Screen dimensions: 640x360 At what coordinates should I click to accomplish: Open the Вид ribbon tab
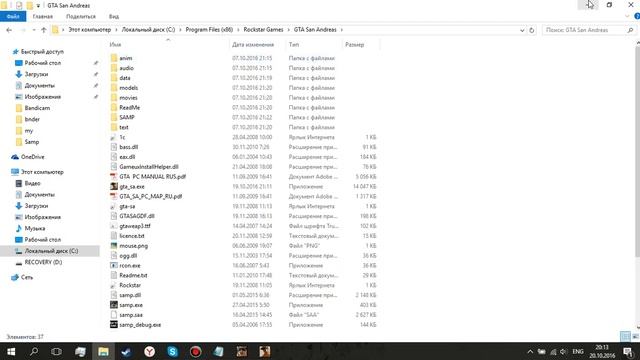(x=114, y=16)
